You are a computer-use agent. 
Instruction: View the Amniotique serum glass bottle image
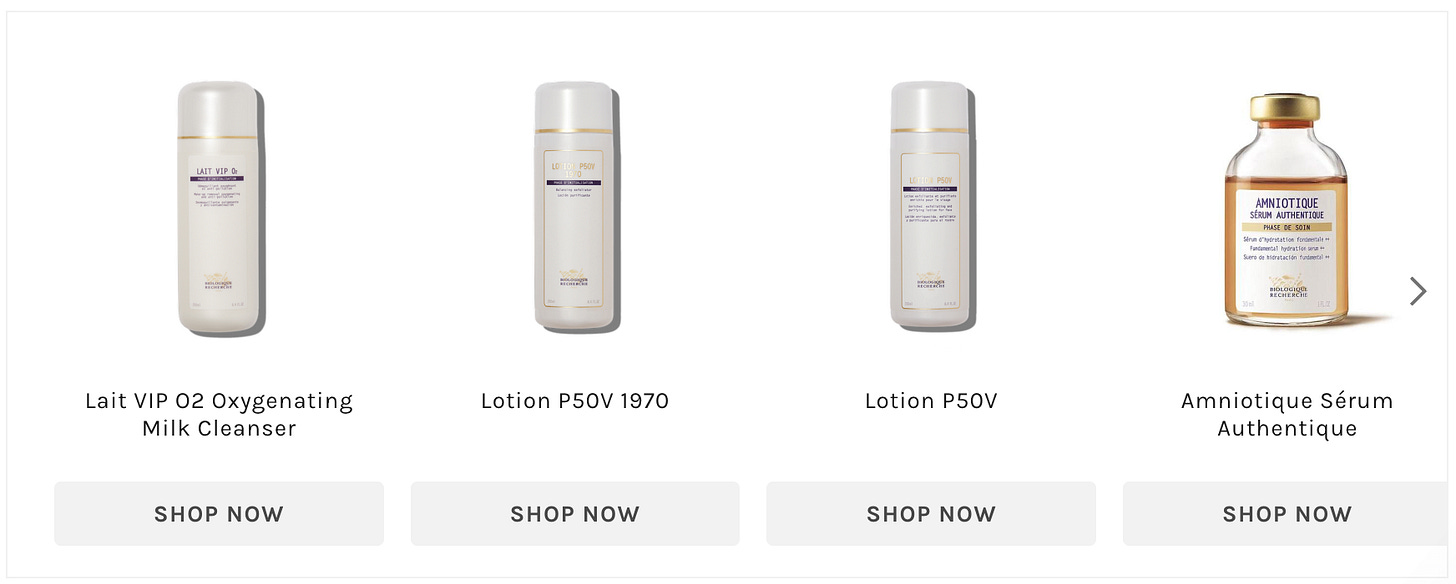(x=1287, y=210)
